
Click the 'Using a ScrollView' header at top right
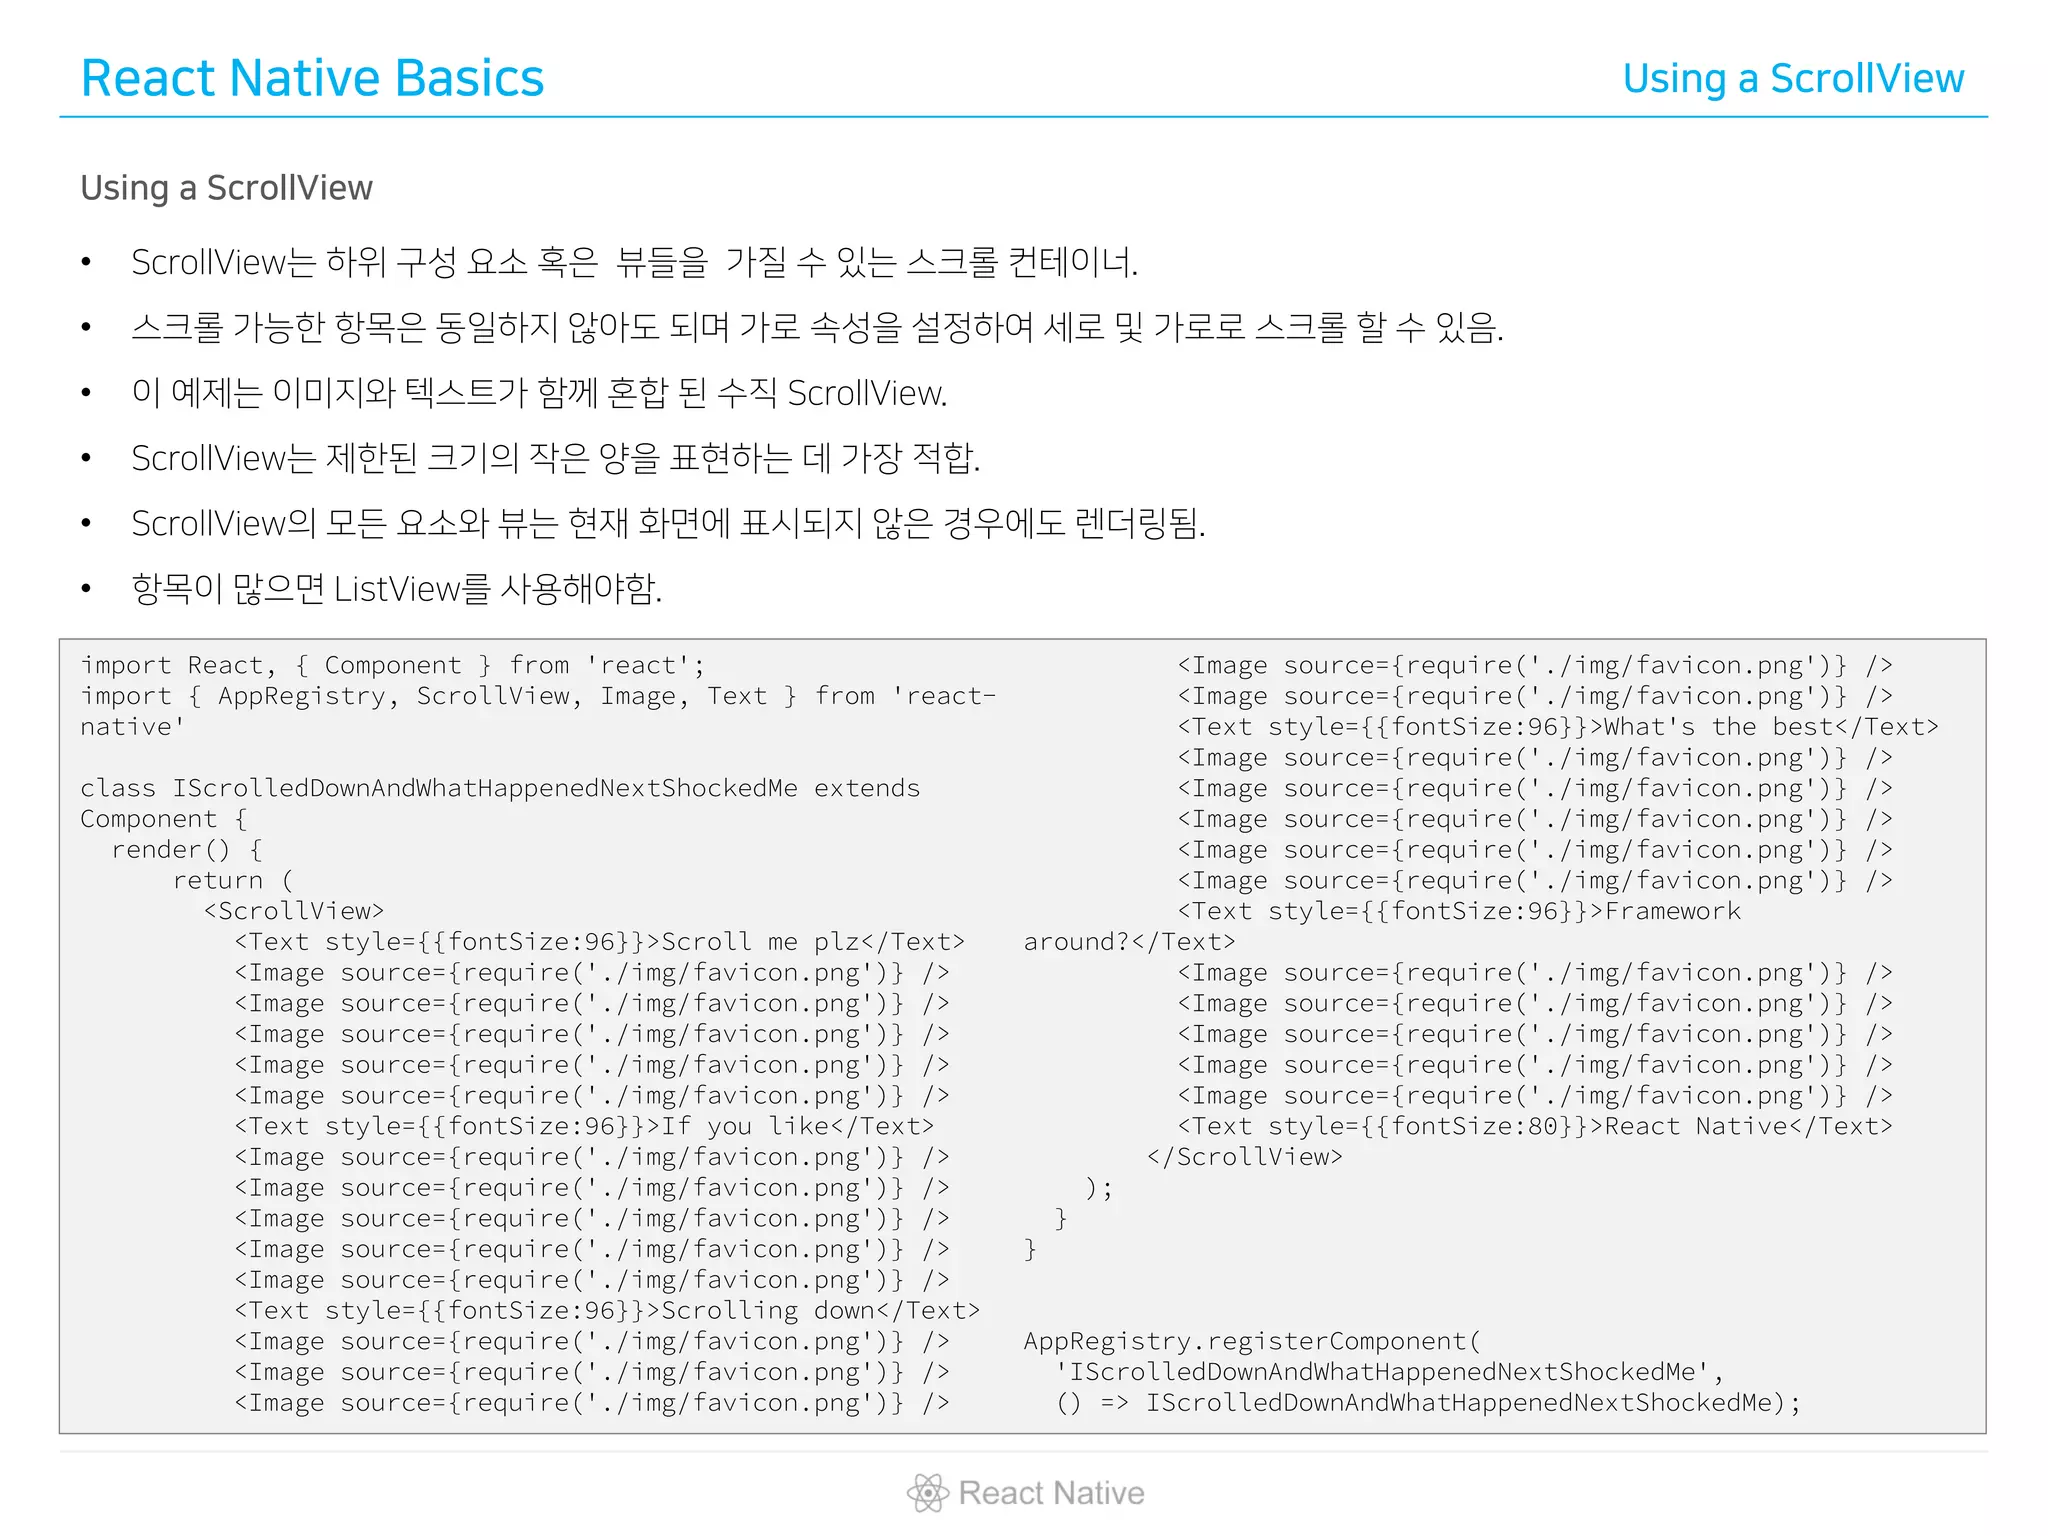1793,79
